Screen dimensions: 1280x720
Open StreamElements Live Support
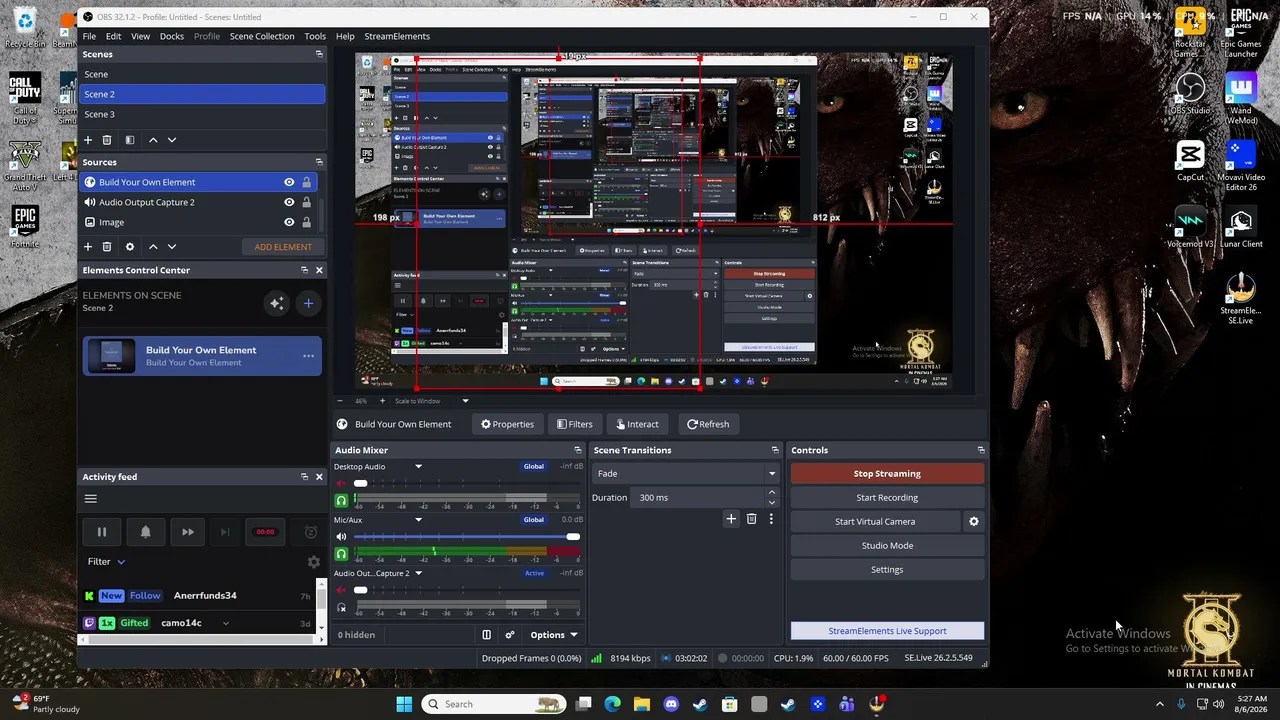click(x=887, y=631)
